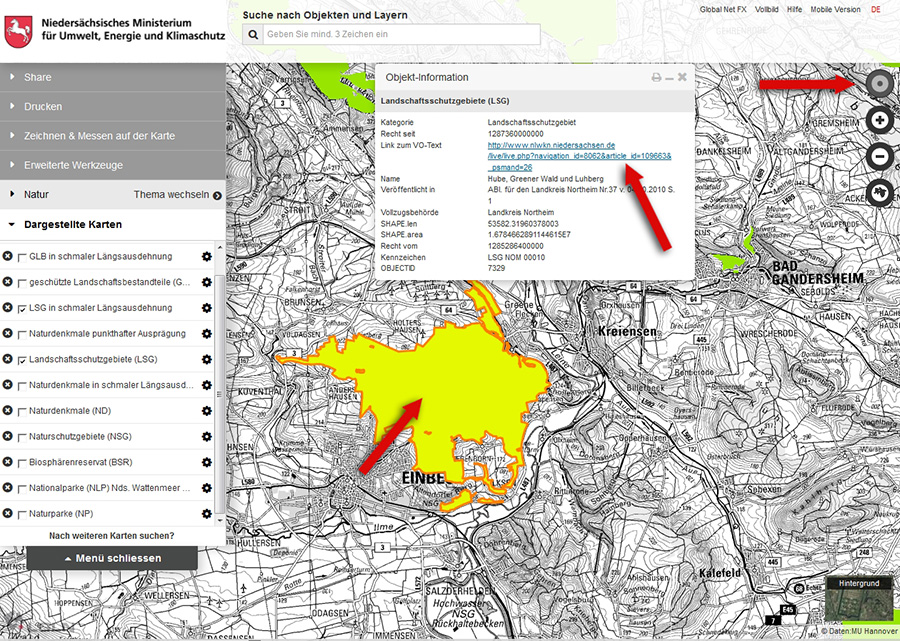
Task: Uncheck the Landschaftsschutzgebiete (LSG) layer checkbox
Action: tap(22, 360)
